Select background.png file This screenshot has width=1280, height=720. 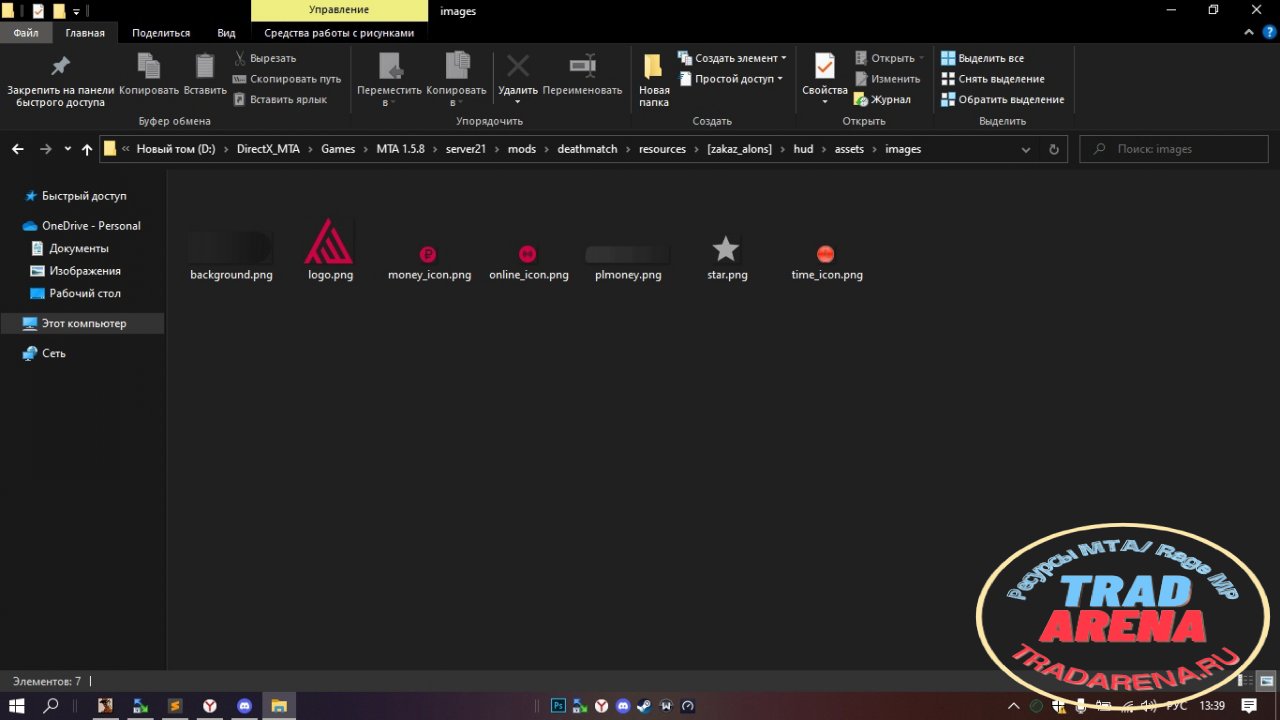pyautogui.click(x=231, y=256)
